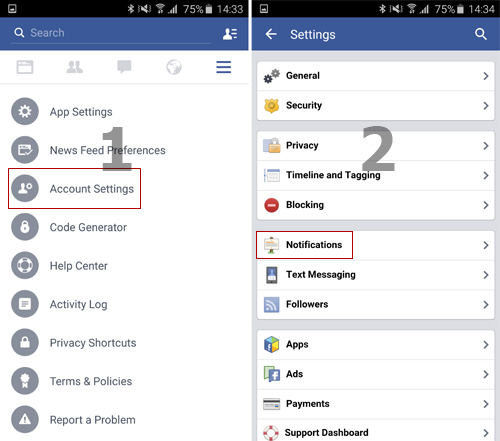The width and height of the screenshot is (500, 441).
Task: Open News Feed Preferences
Action: tap(107, 150)
